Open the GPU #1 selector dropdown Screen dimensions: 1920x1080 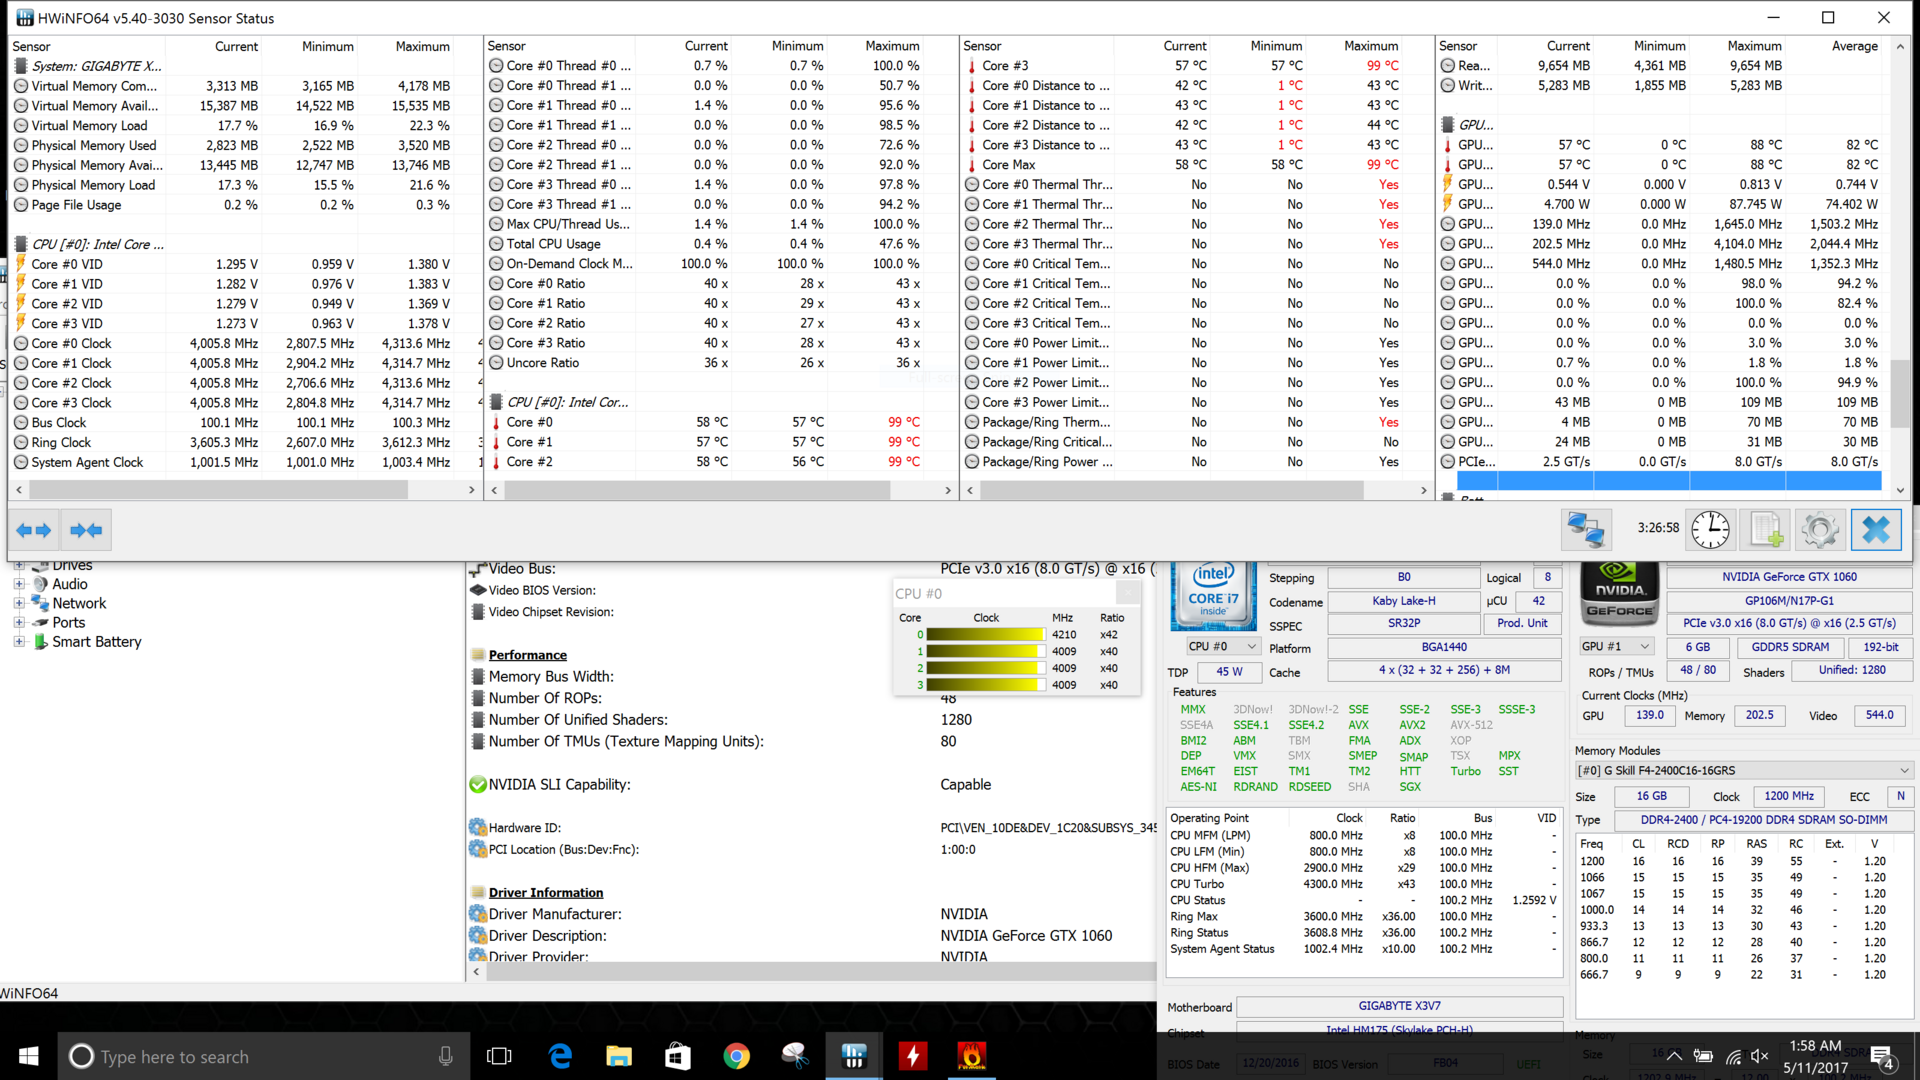coord(1616,647)
